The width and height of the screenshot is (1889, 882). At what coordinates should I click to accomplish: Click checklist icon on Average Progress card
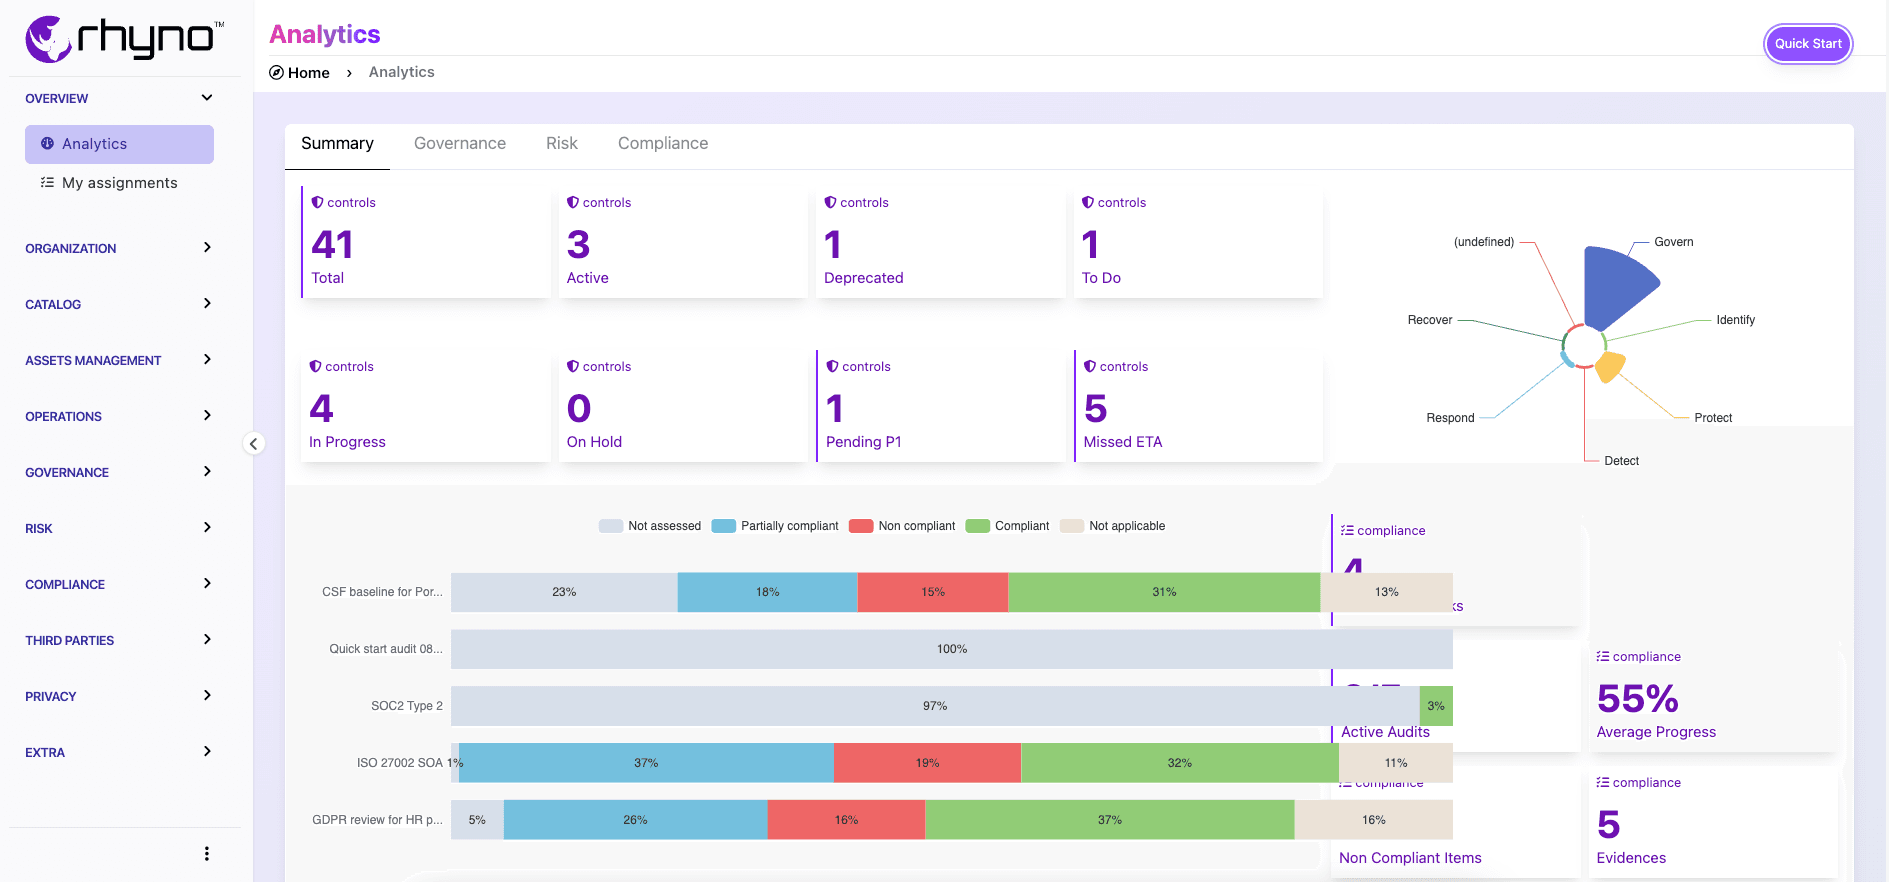(x=1603, y=657)
